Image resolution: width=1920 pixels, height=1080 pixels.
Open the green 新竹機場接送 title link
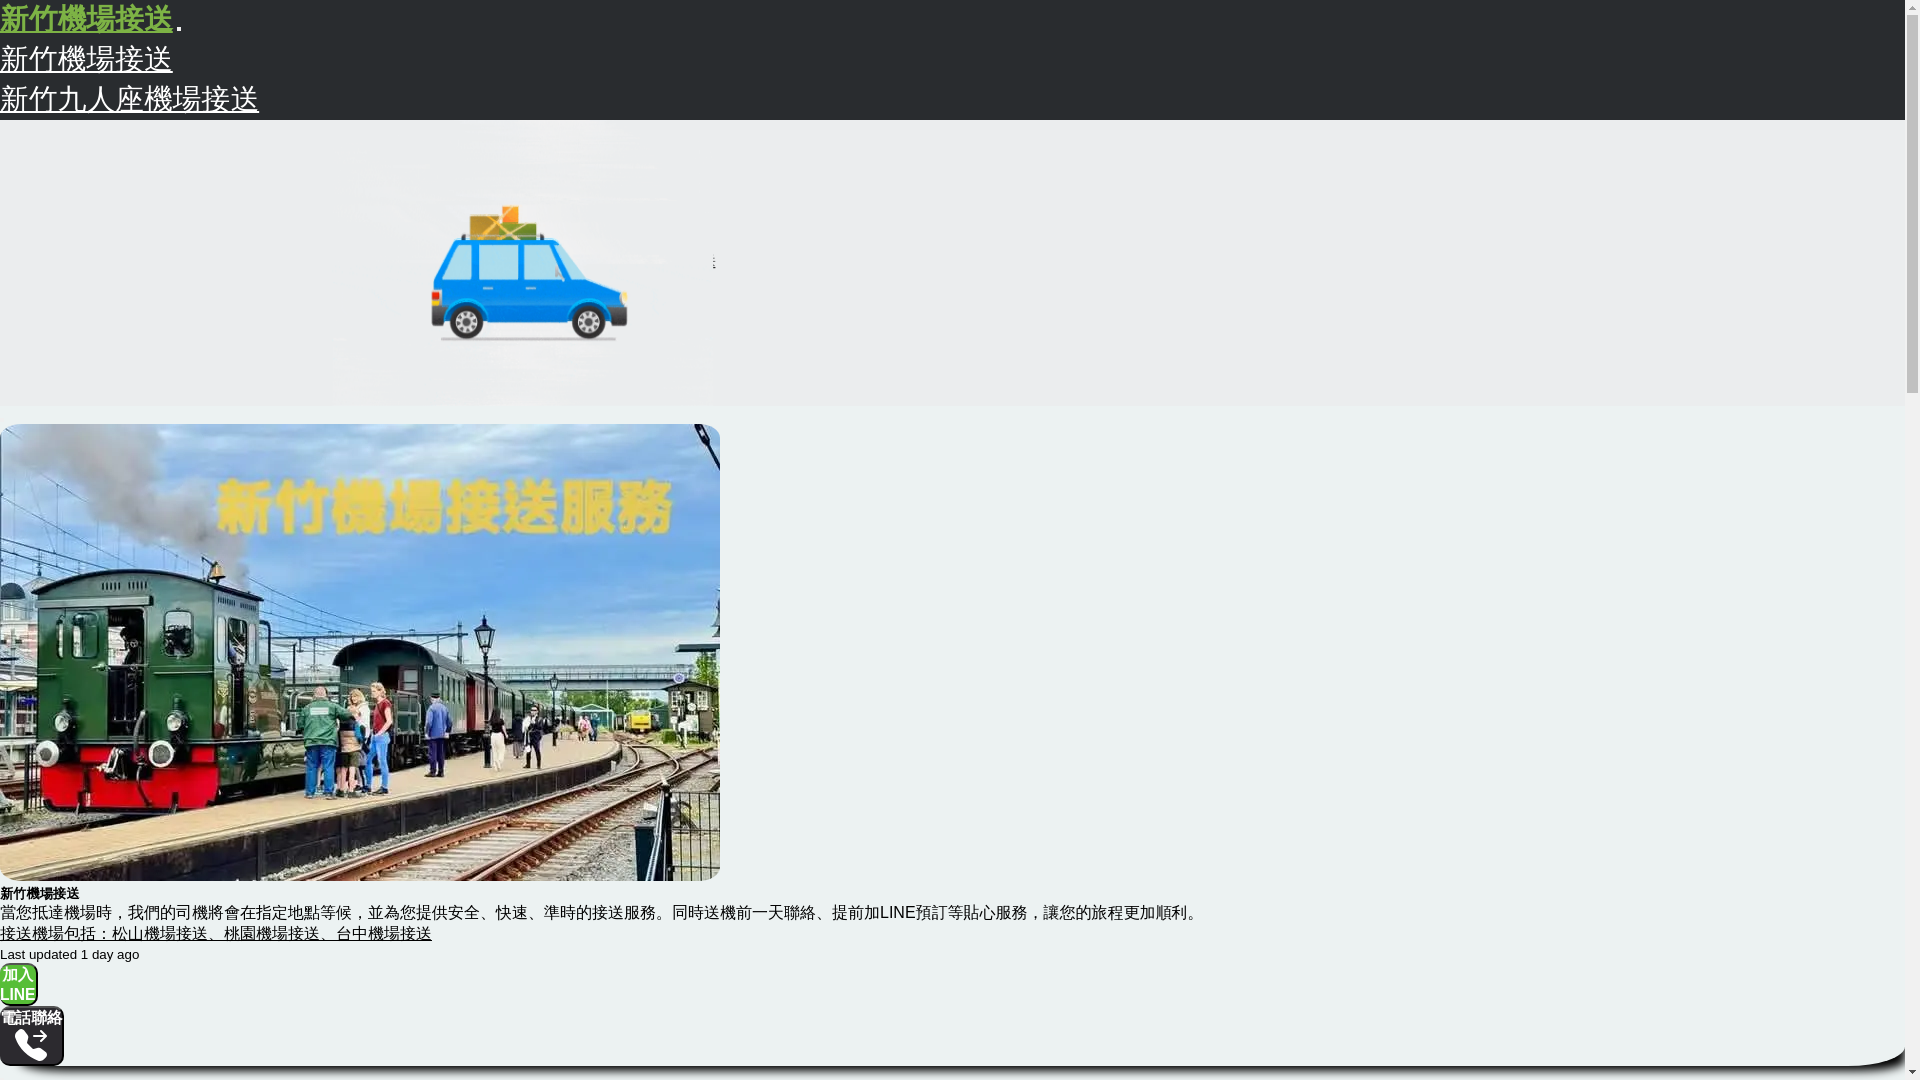click(x=86, y=19)
